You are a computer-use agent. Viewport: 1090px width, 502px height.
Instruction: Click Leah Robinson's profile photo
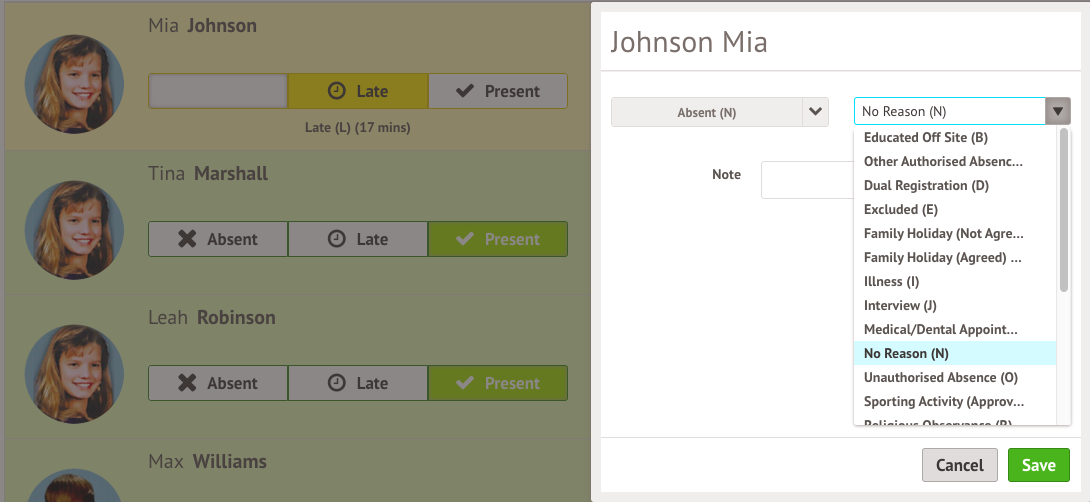click(x=74, y=374)
